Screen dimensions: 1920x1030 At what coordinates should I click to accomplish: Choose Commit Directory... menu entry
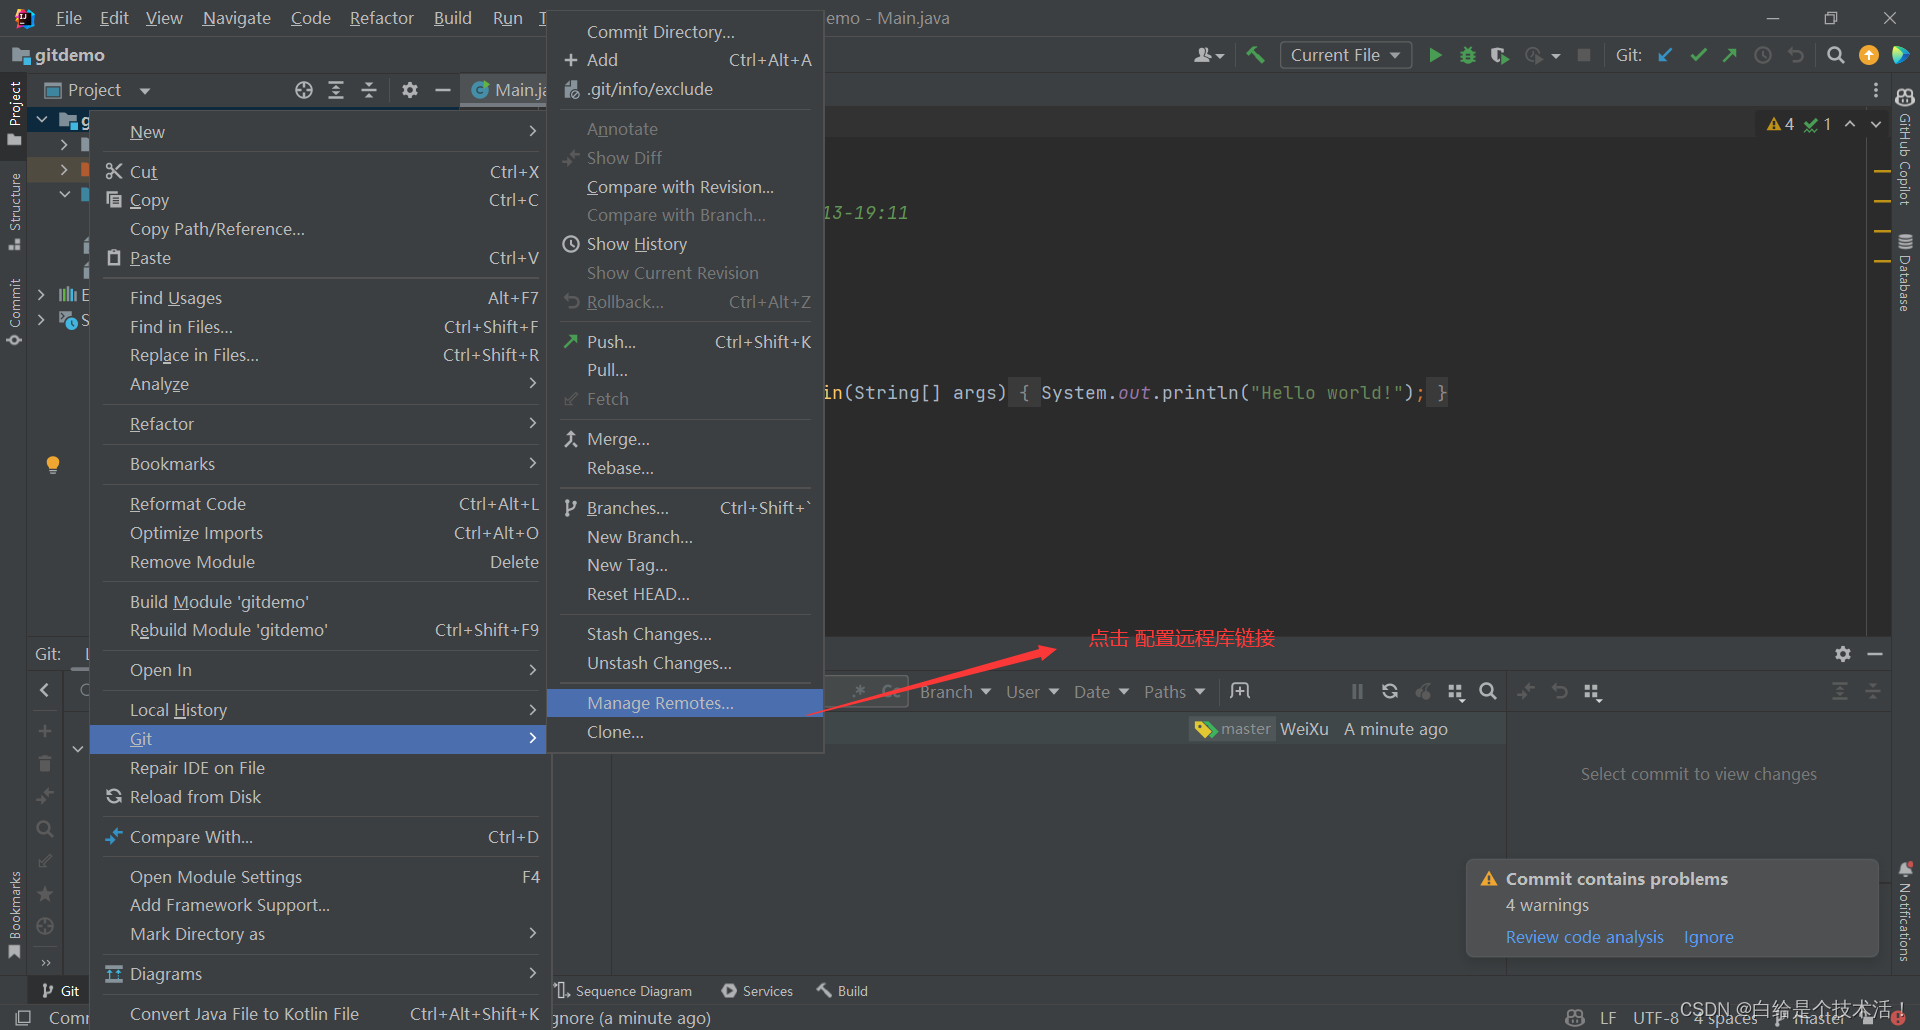(x=685, y=32)
